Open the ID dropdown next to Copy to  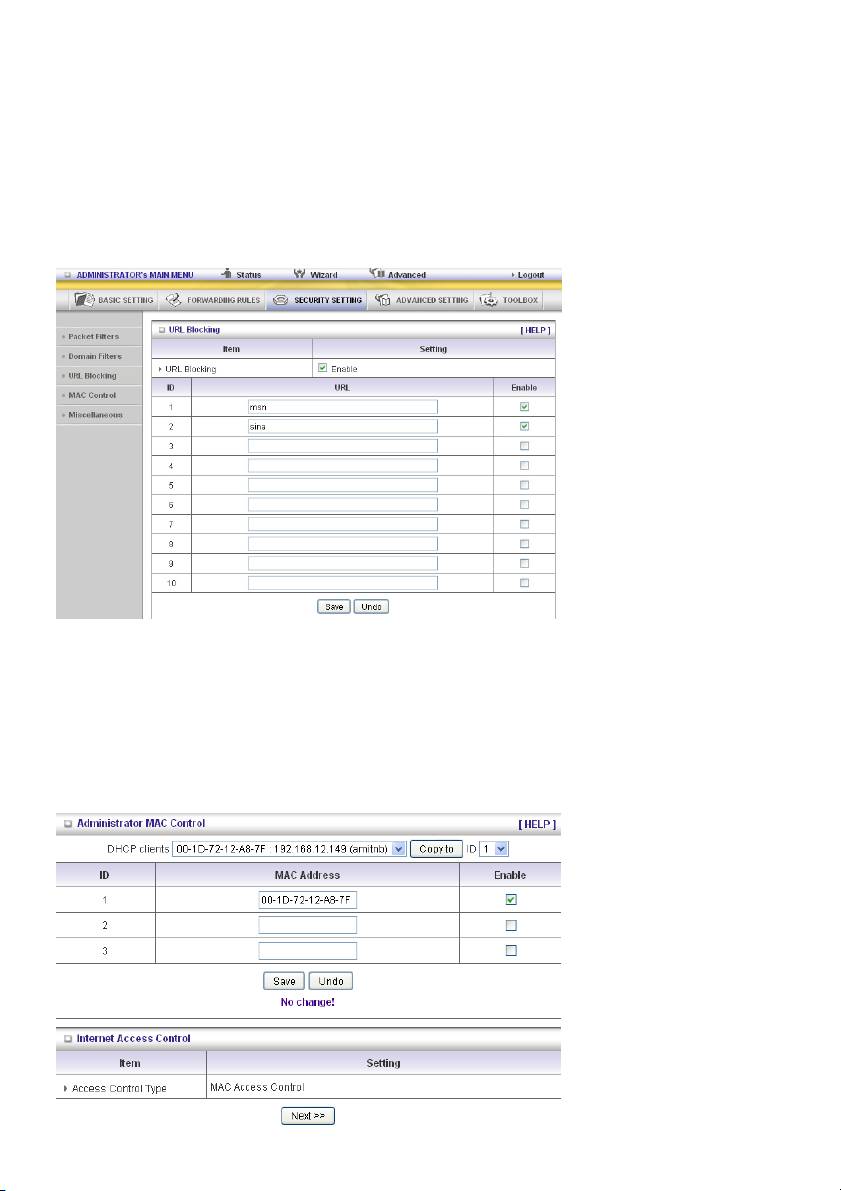coord(502,849)
